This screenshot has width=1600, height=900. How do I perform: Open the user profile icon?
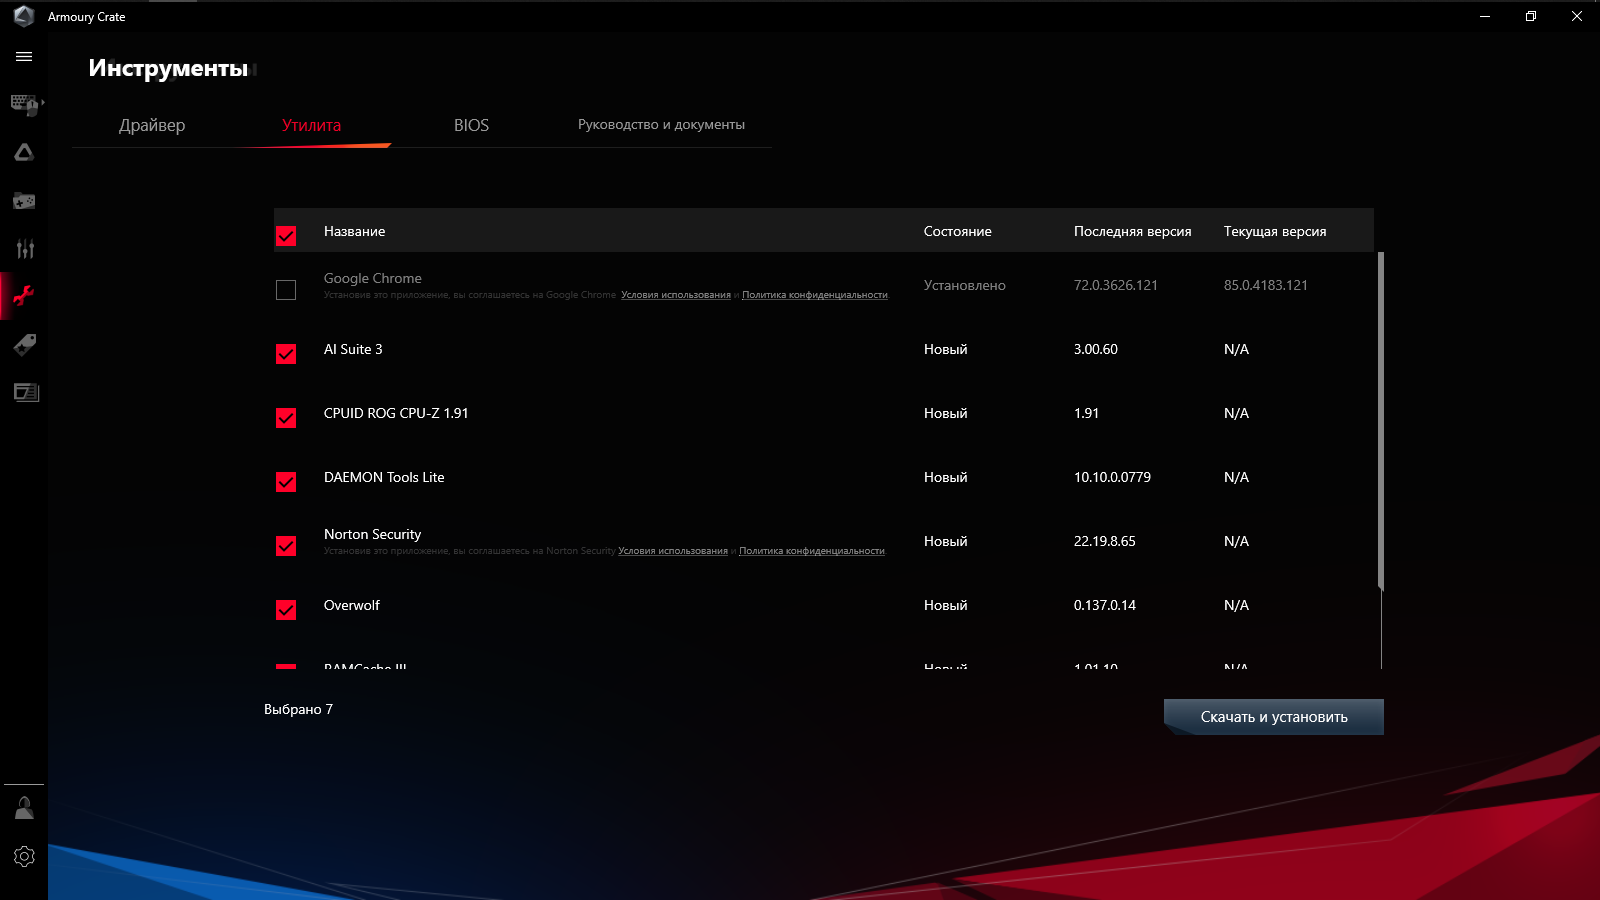24,808
